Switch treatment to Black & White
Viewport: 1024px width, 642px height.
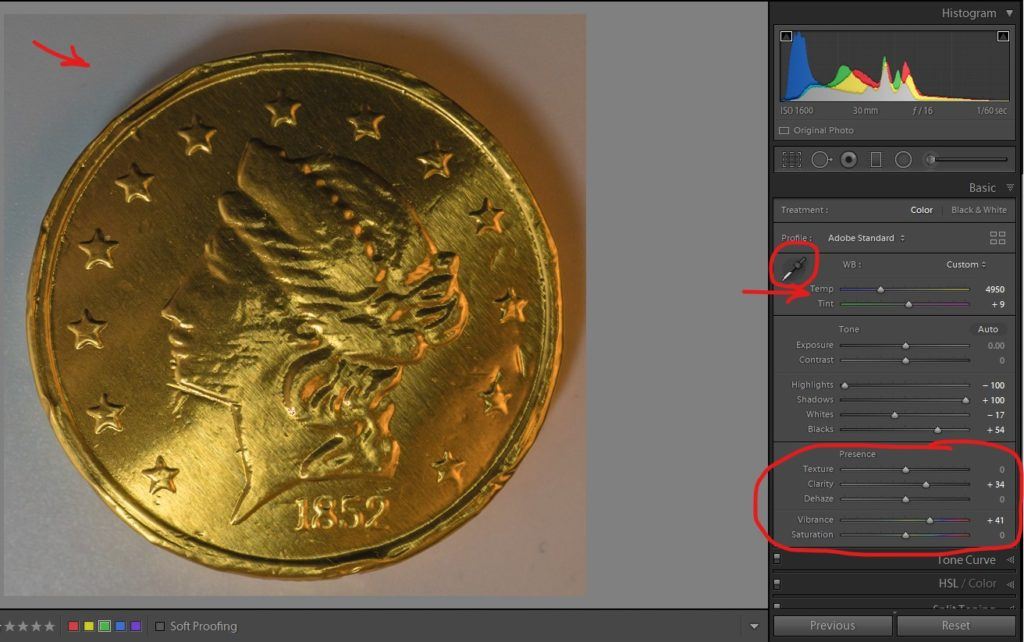978,210
